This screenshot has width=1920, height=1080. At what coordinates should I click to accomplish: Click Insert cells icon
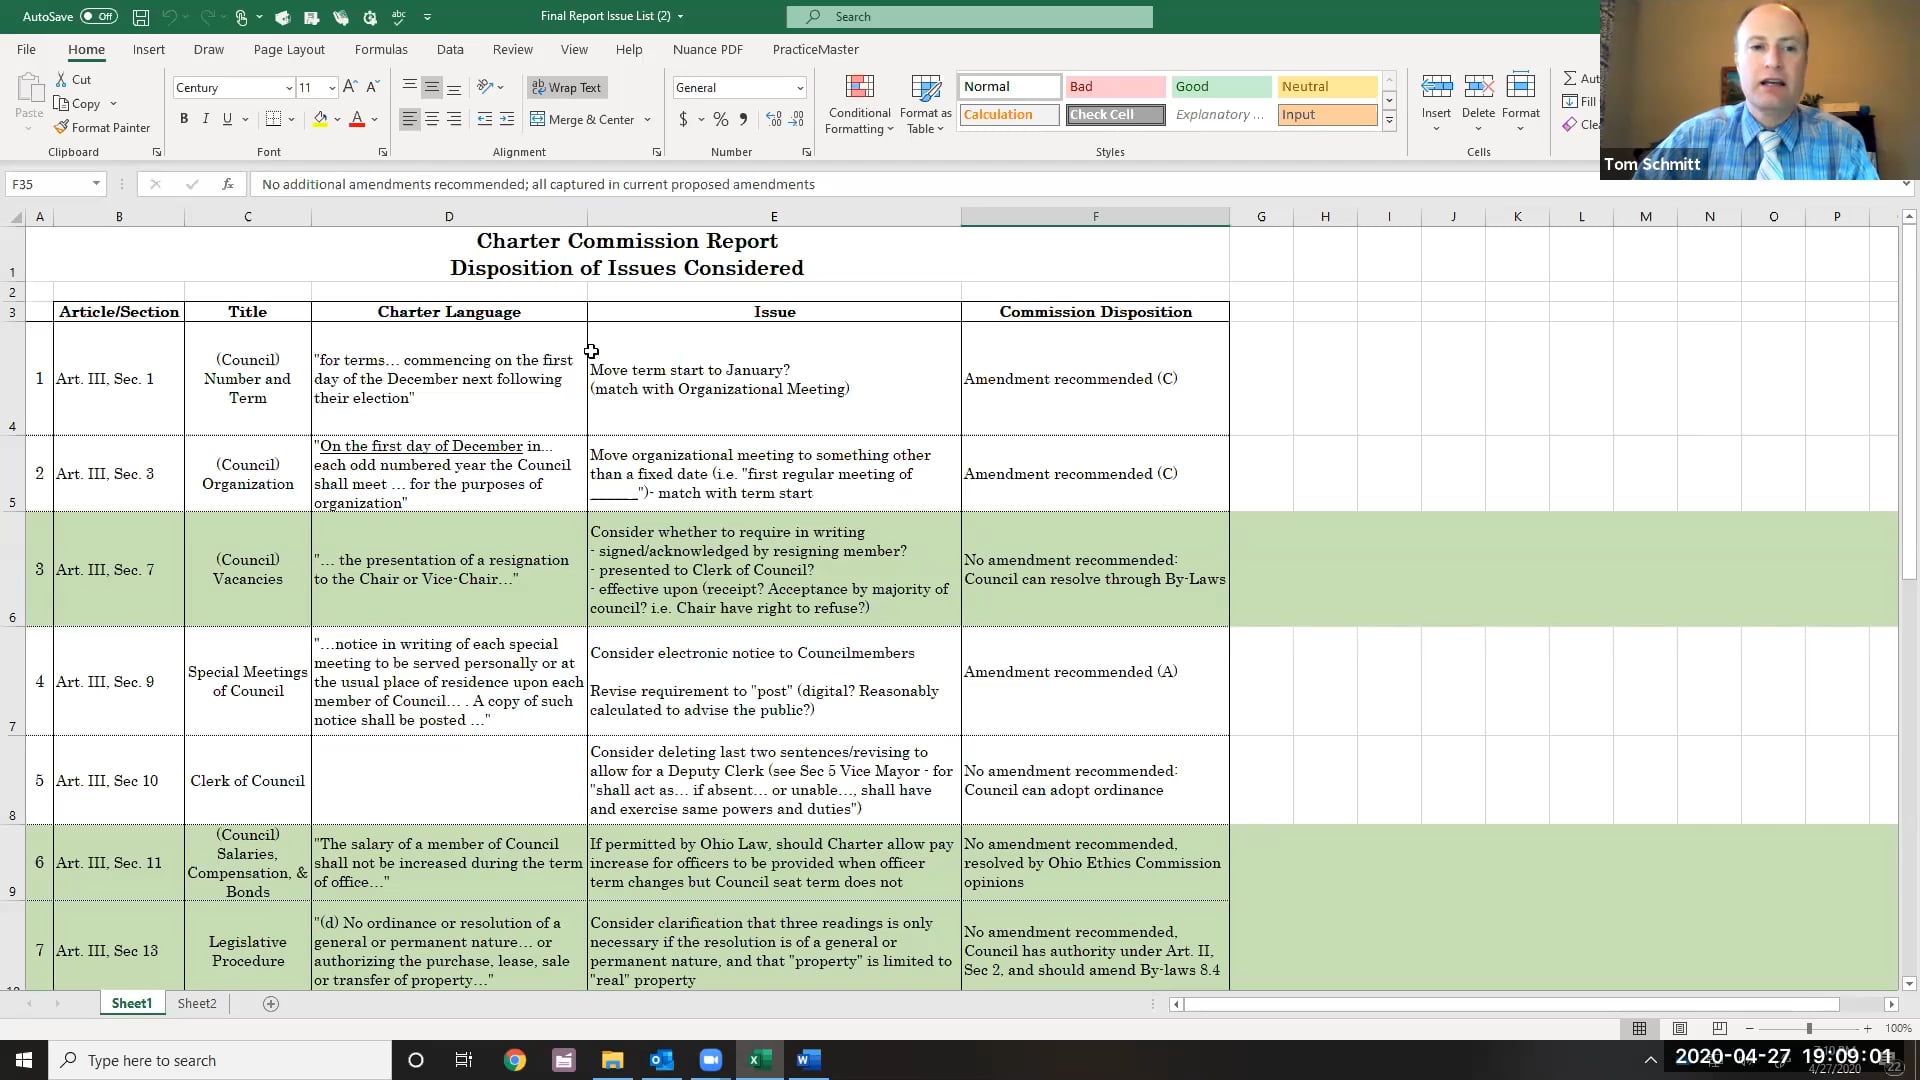coord(1437,86)
